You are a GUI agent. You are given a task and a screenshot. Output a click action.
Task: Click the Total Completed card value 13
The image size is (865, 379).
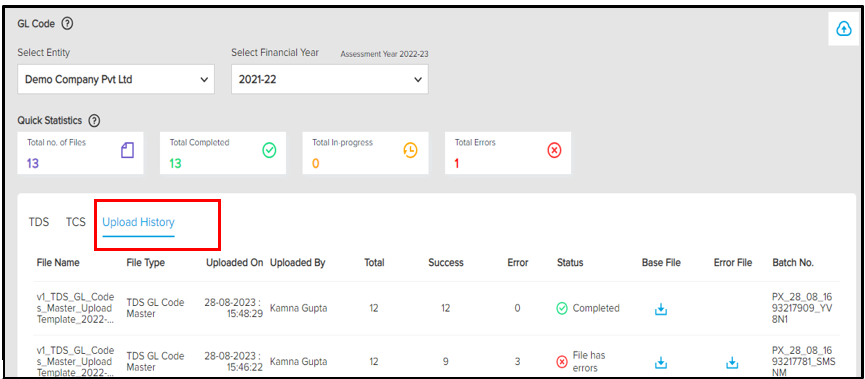[175, 163]
